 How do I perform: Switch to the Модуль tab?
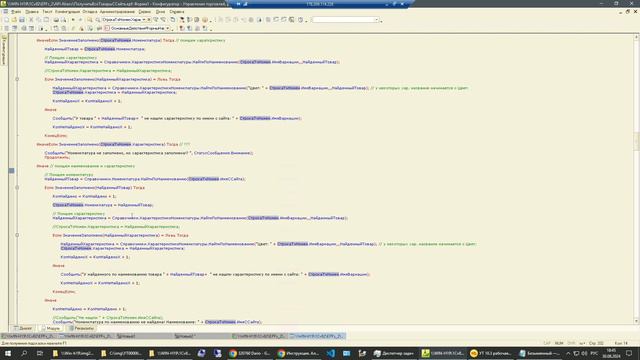coord(51,328)
